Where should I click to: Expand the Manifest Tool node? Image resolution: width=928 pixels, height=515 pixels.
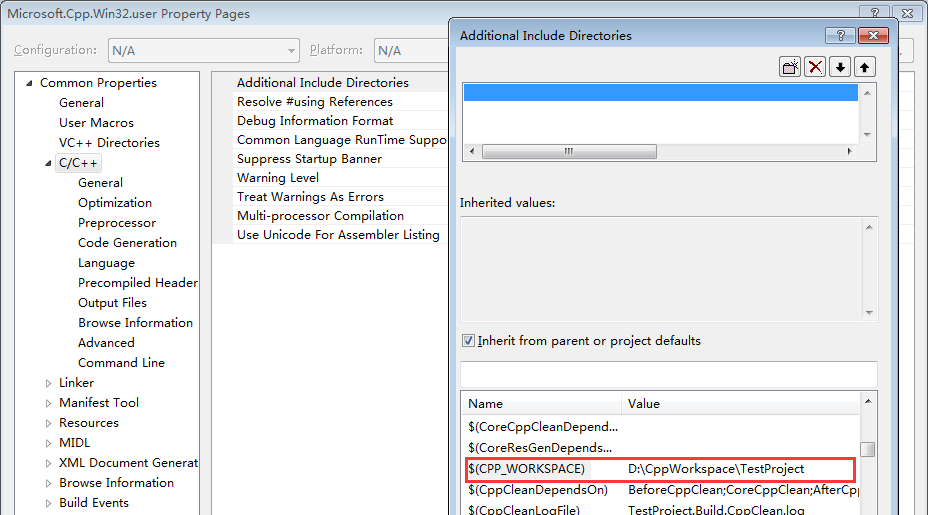coord(48,403)
